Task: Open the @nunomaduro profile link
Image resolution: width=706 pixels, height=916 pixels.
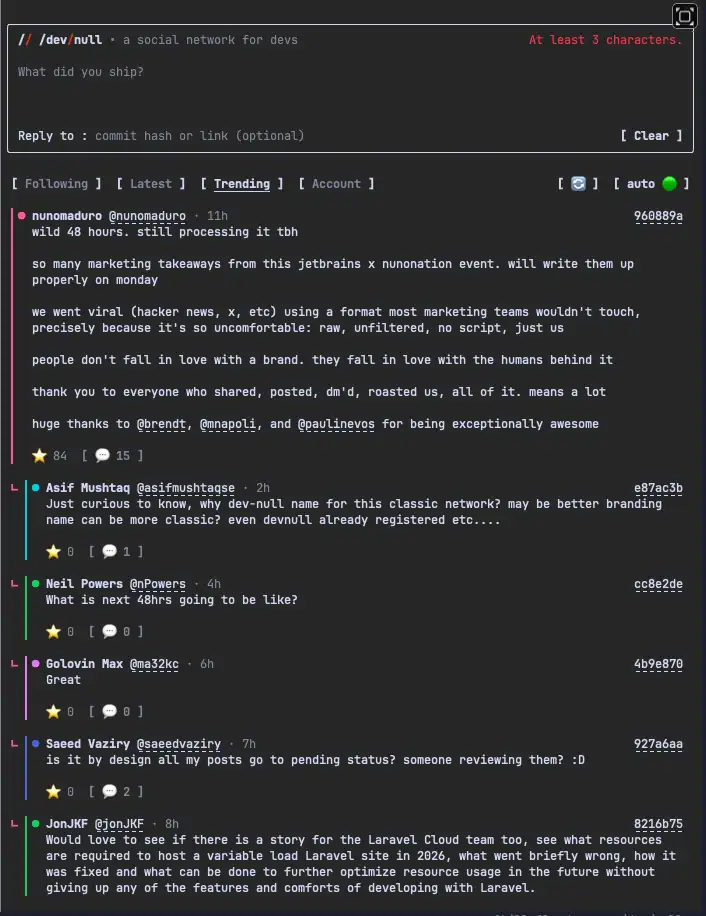Action: pyautogui.click(x=147, y=216)
